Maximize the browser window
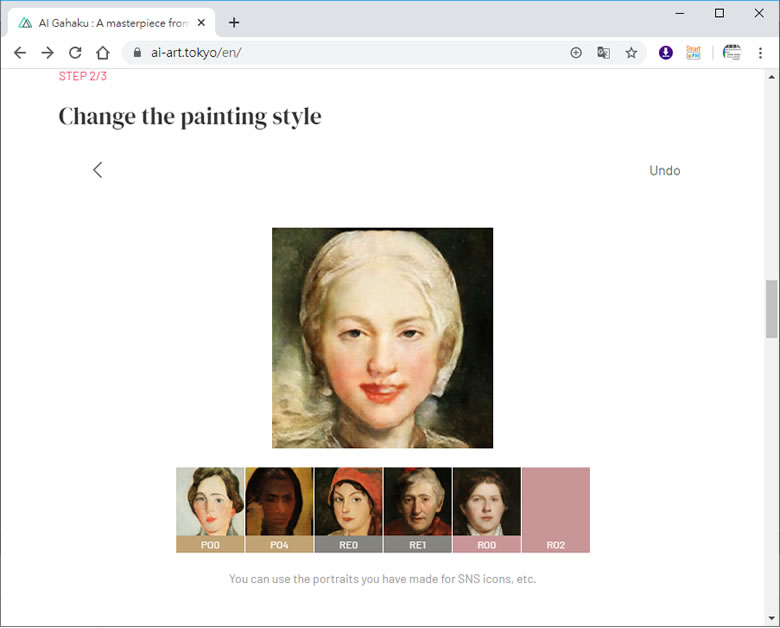This screenshot has height=628, width=780. coord(719,13)
